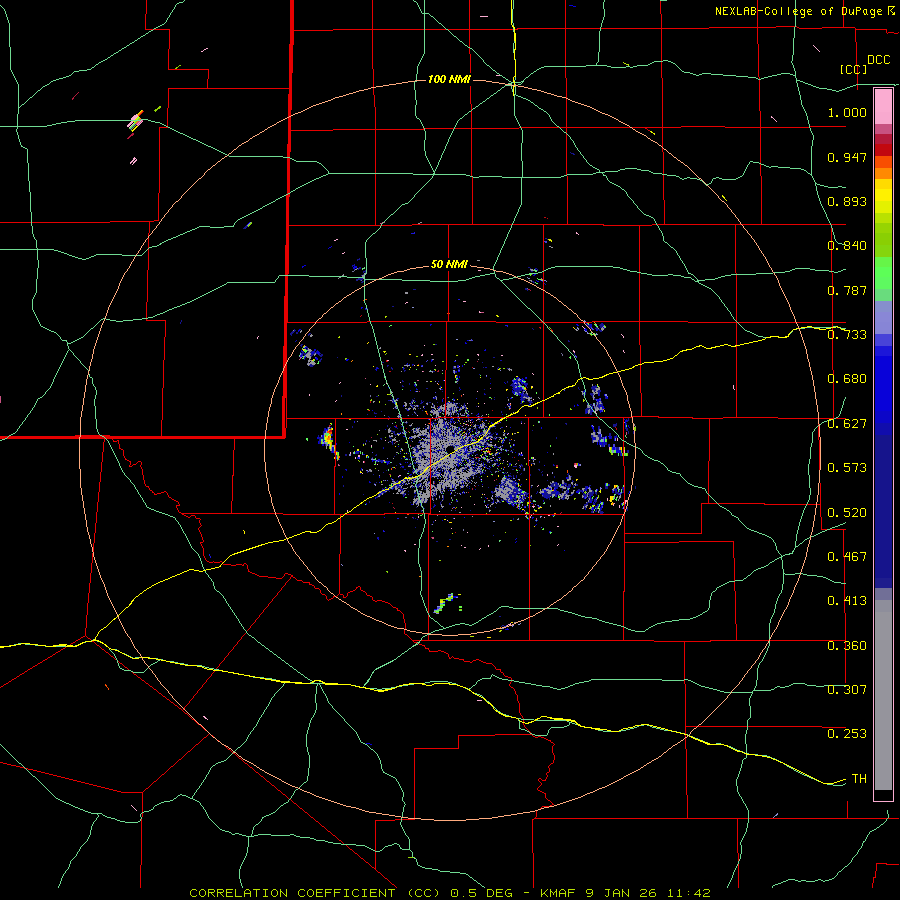
Task: Select the 0.307 scale value
Action: (x=847, y=690)
